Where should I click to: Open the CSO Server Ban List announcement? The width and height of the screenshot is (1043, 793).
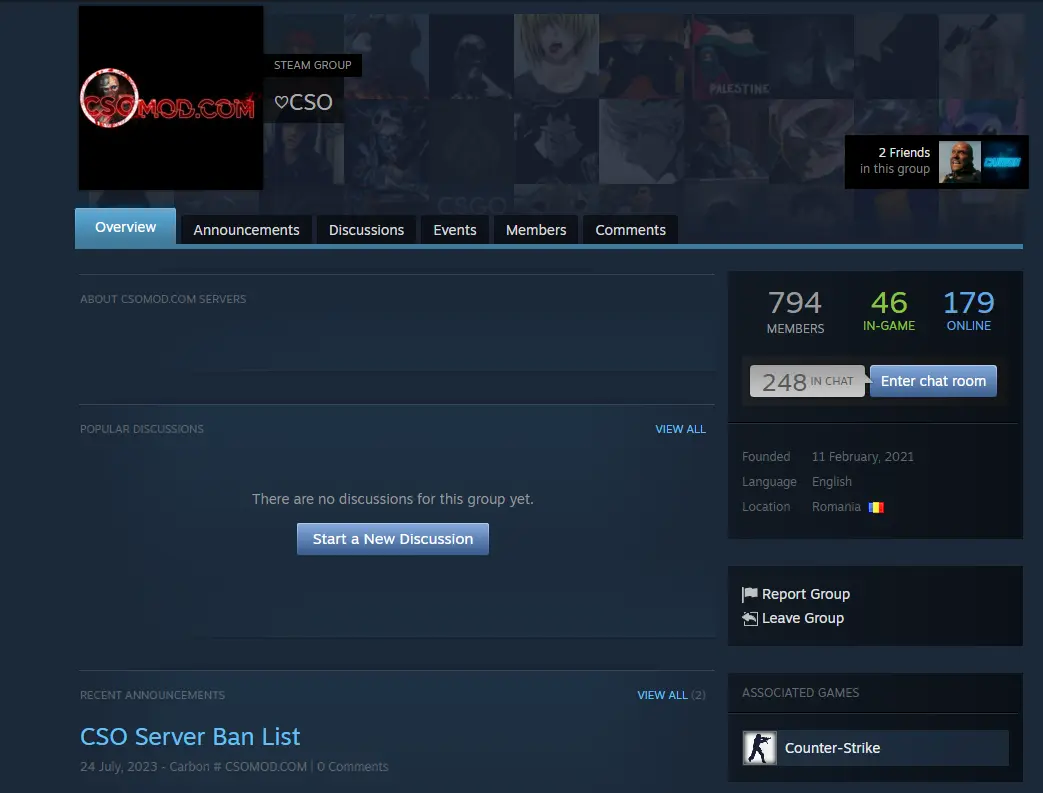coord(190,737)
